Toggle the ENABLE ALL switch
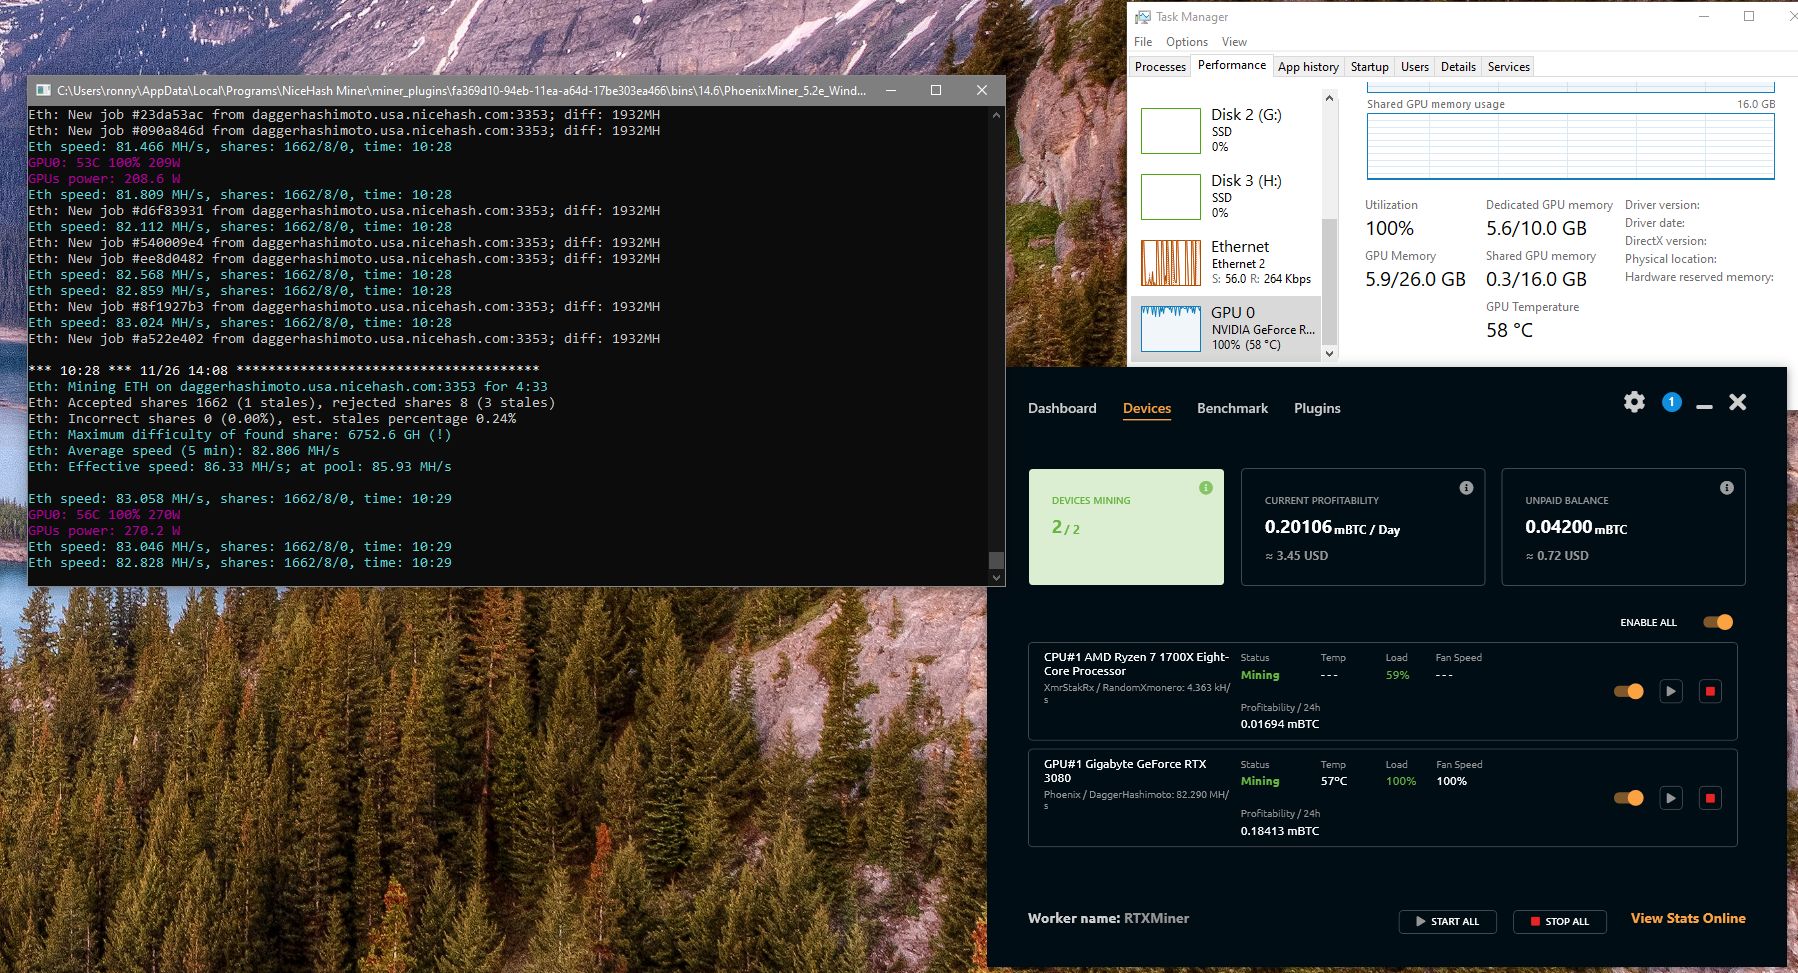1798x973 pixels. coord(1719,621)
